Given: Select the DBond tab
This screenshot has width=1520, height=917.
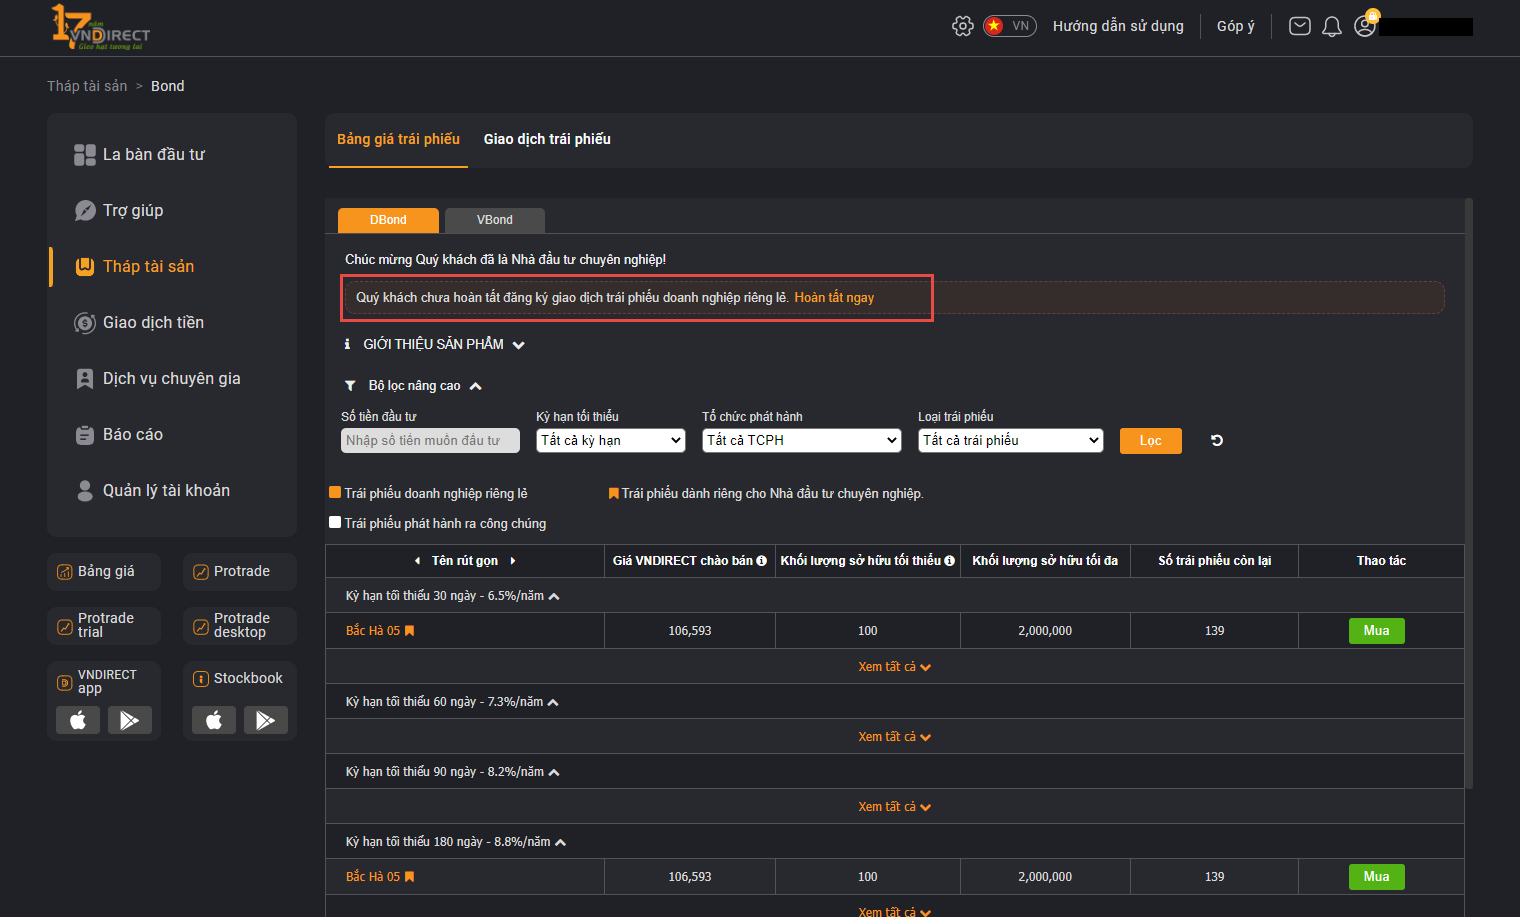Looking at the screenshot, I should pos(388,220).
